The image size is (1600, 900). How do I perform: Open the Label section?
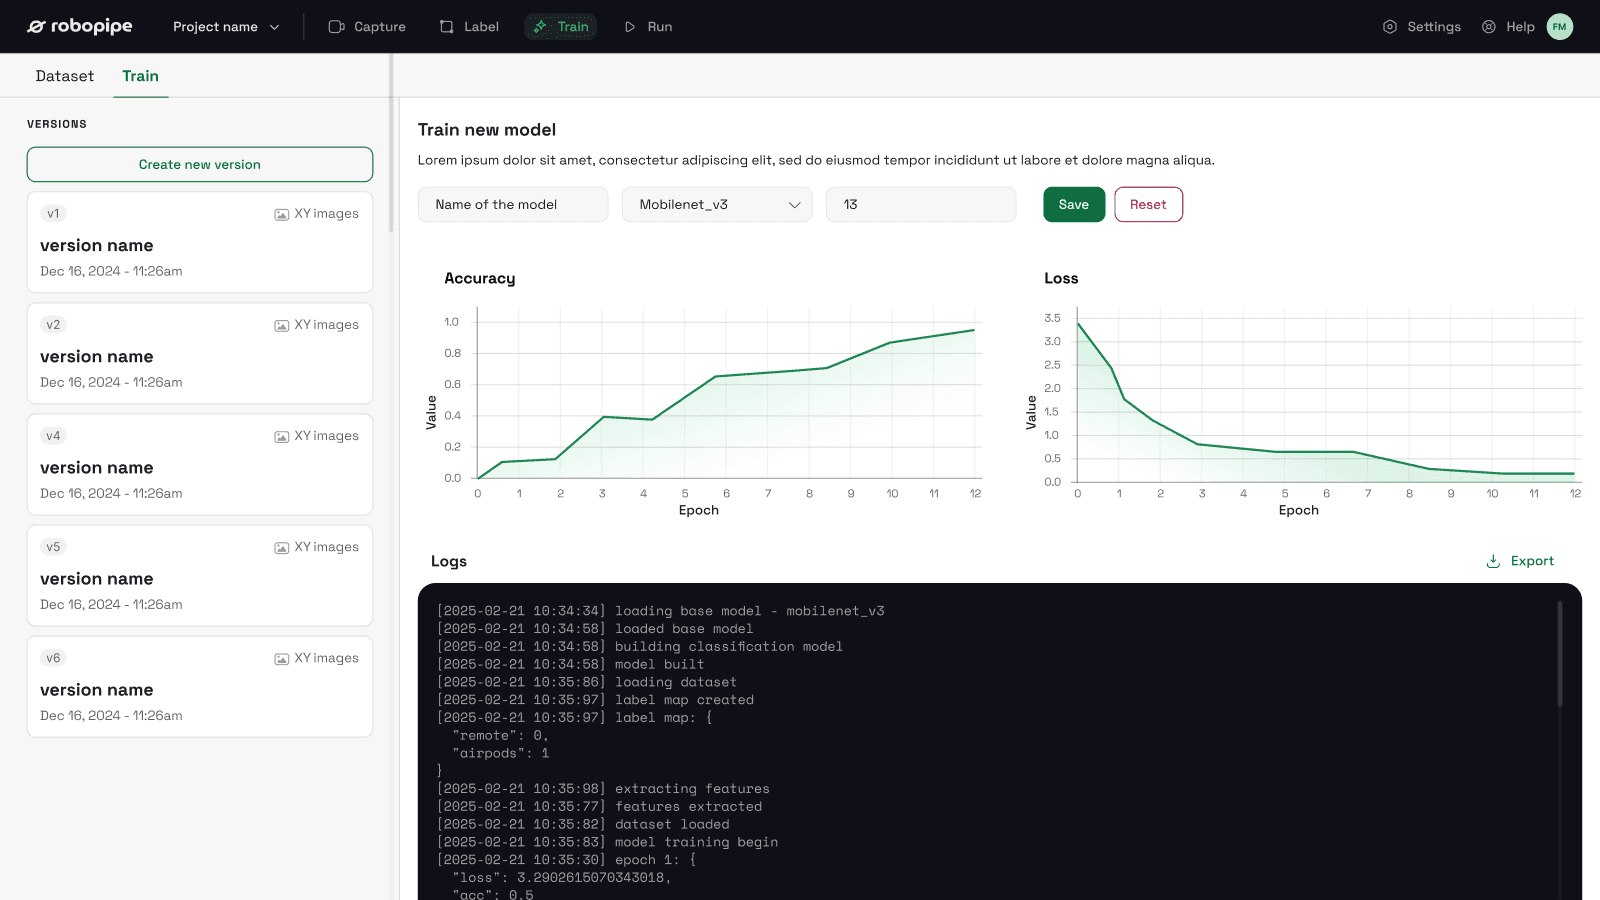point(469,27)
